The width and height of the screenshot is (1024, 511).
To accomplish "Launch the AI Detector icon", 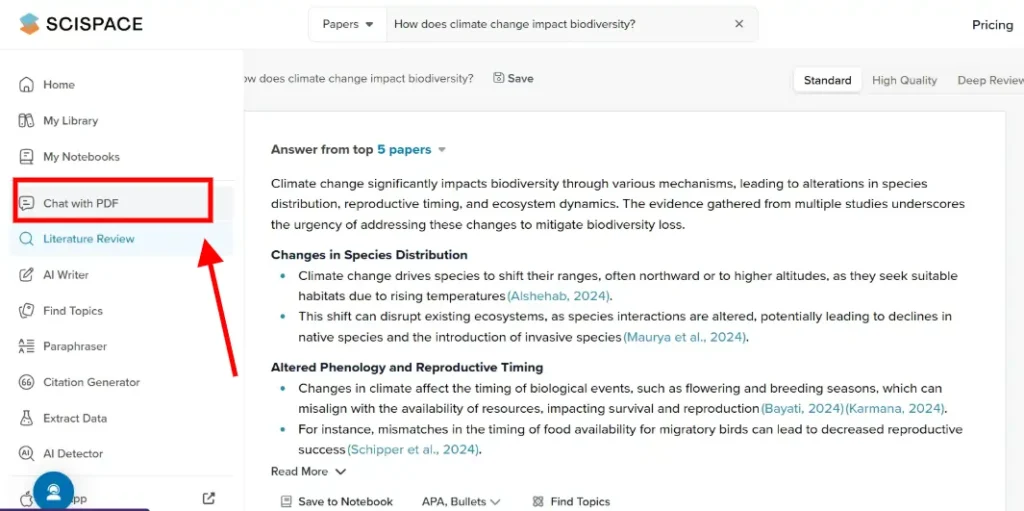I will [x=27, y=454].
